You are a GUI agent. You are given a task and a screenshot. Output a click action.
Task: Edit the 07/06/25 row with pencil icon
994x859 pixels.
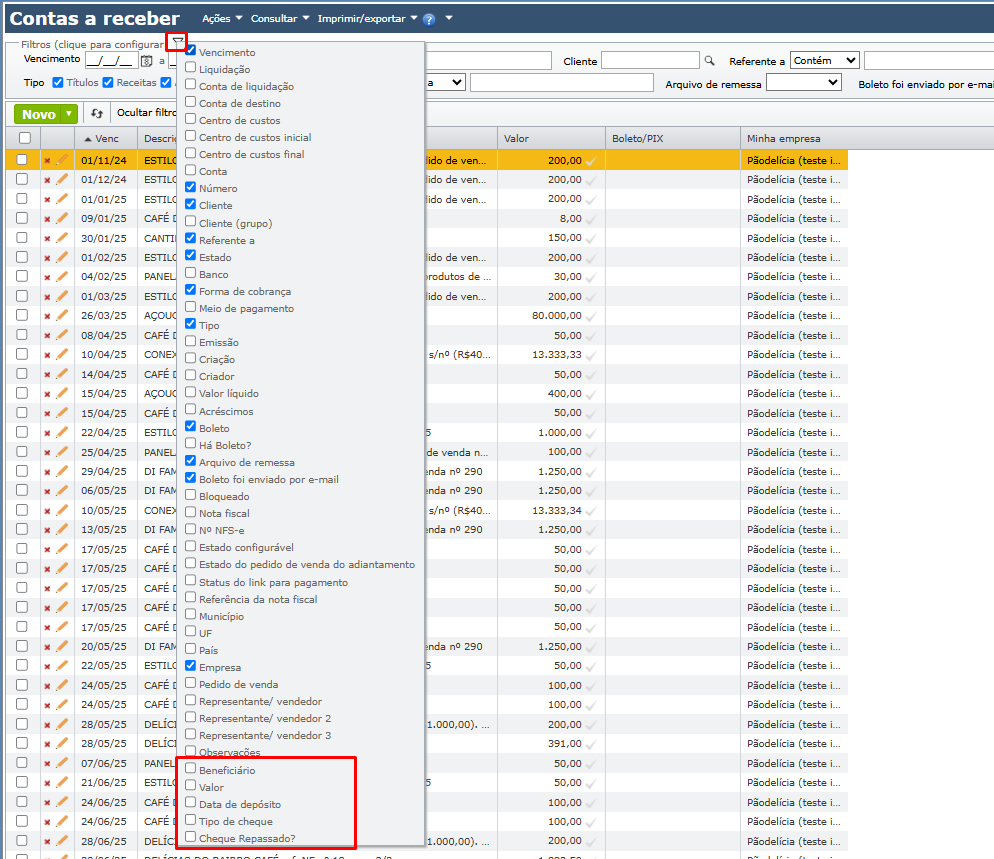(61, 763)
